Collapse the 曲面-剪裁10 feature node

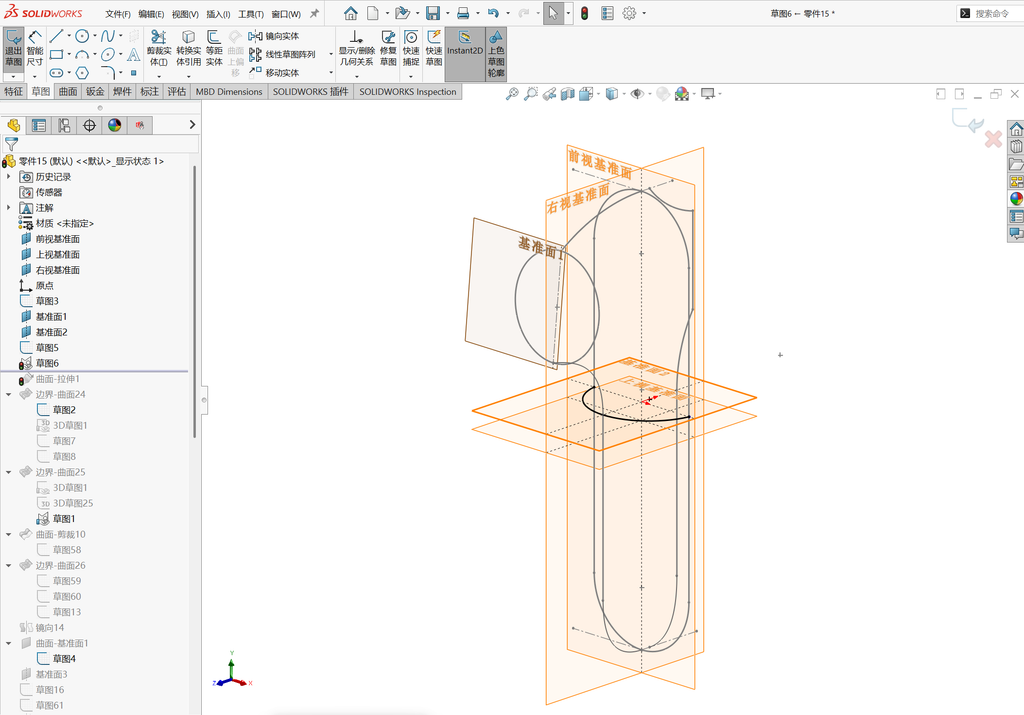[8, 534]
